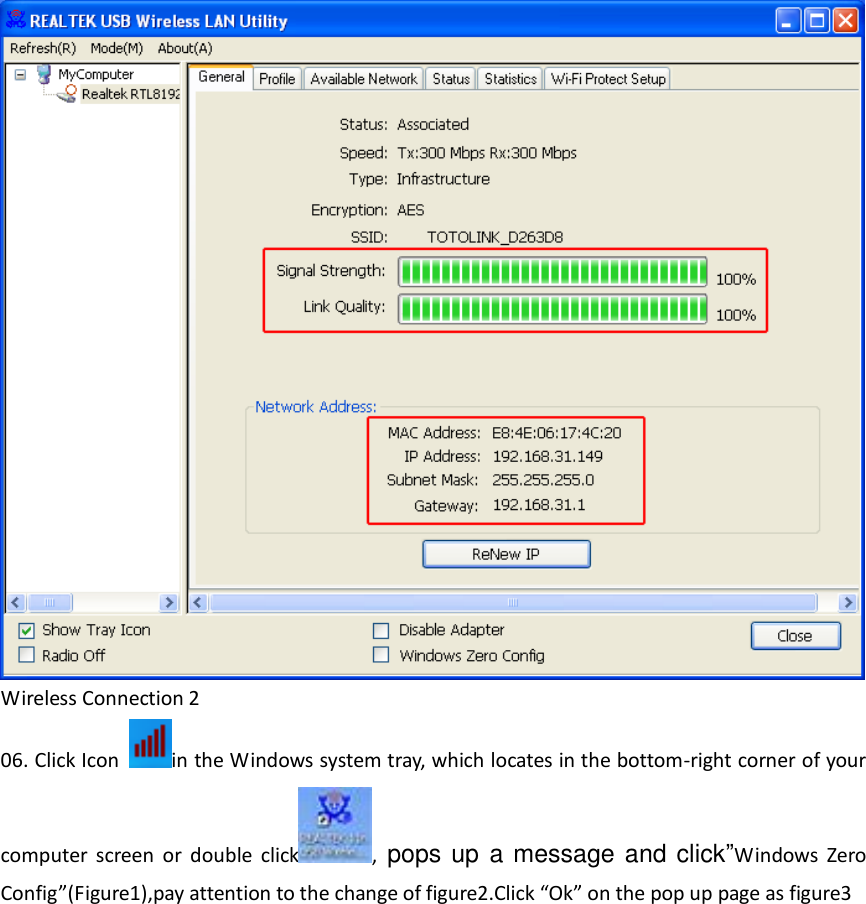This screenshot has height=904, width=866.
Task: Click the Subnet Mask value 255.255.255.0
Action: click(543, 480)
